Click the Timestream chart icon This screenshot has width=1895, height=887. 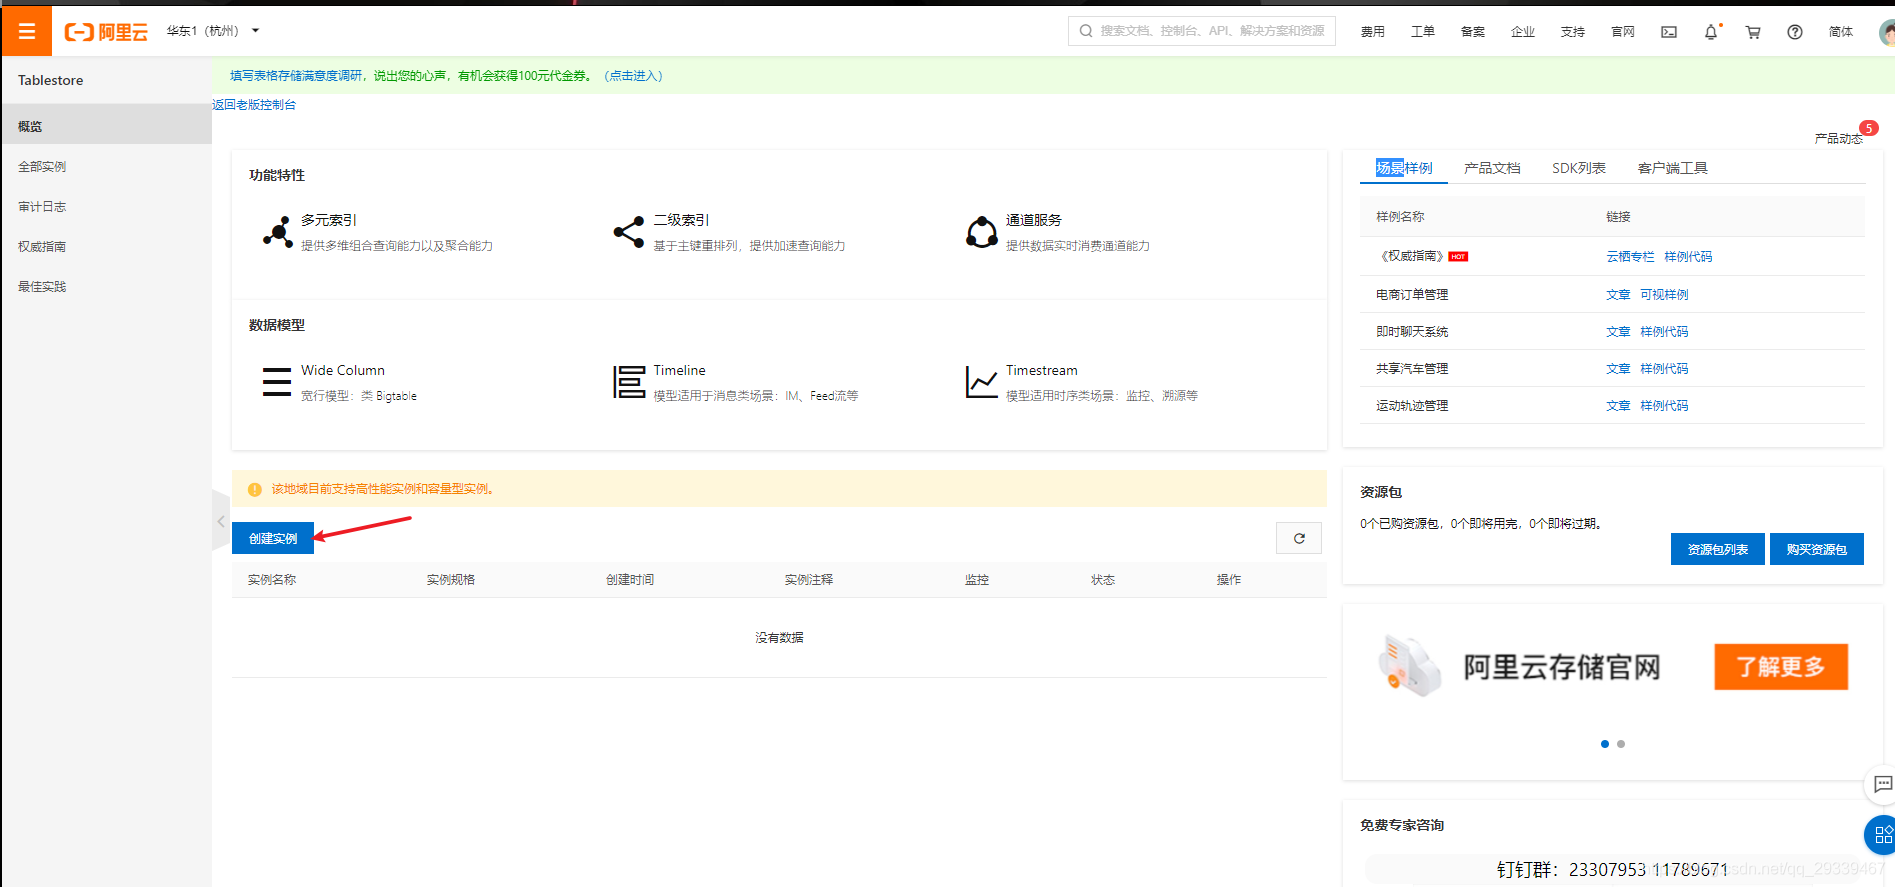coord(982,382)
